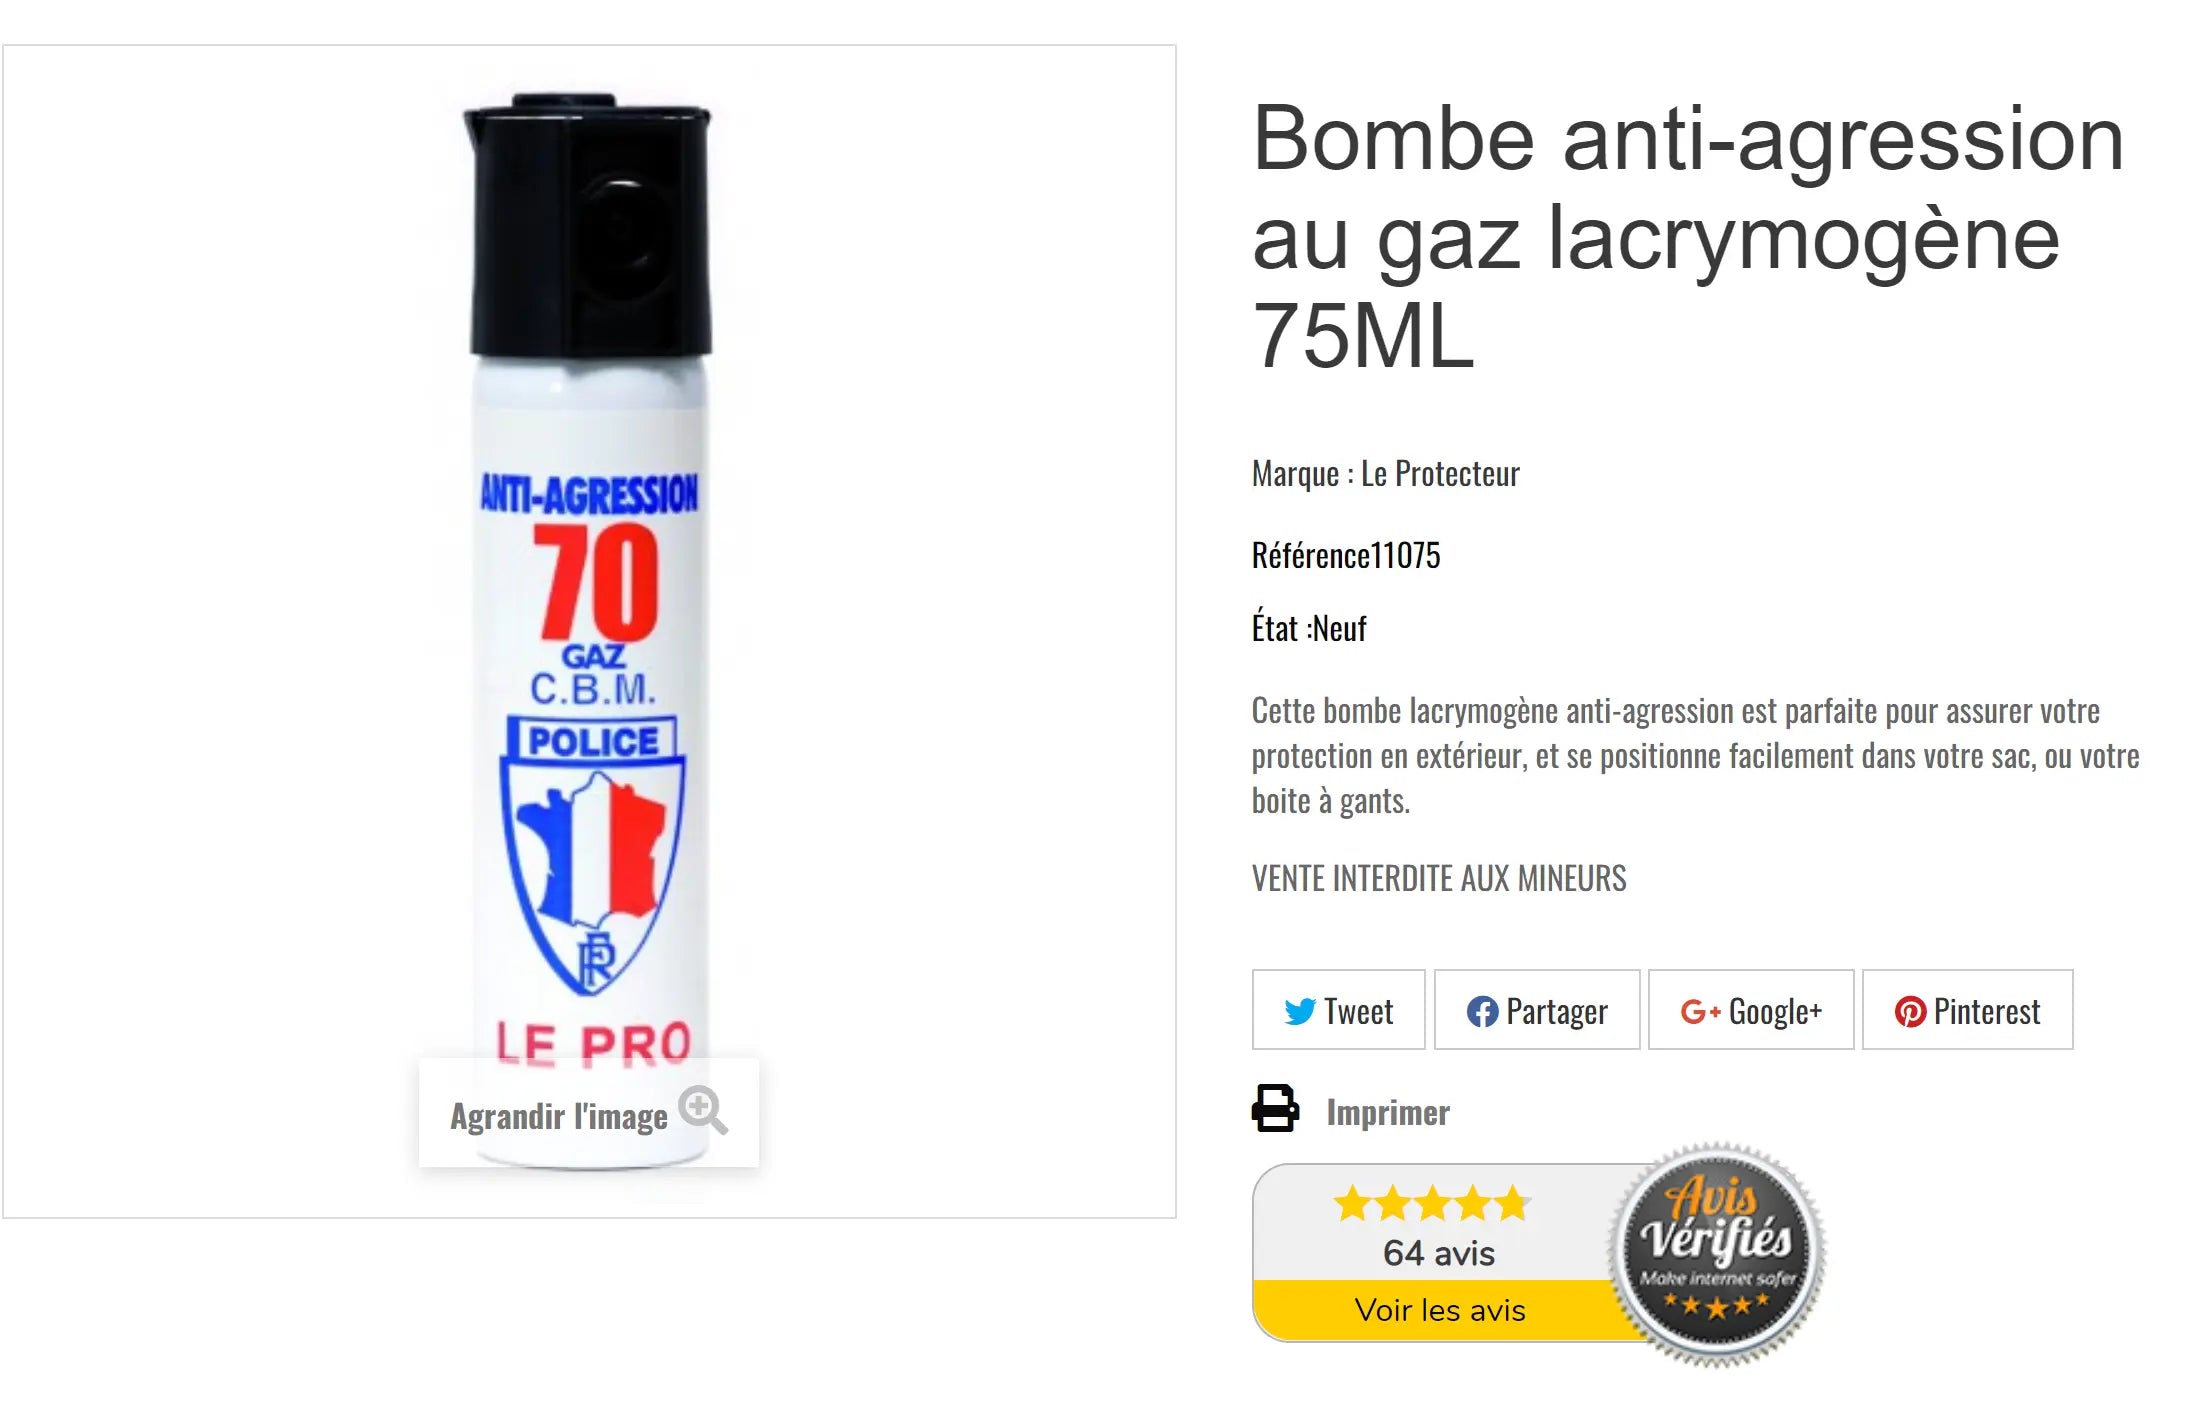Click the product title heading
Viewport: 2189px width, 1411px height.
(x=1687, y=236)
